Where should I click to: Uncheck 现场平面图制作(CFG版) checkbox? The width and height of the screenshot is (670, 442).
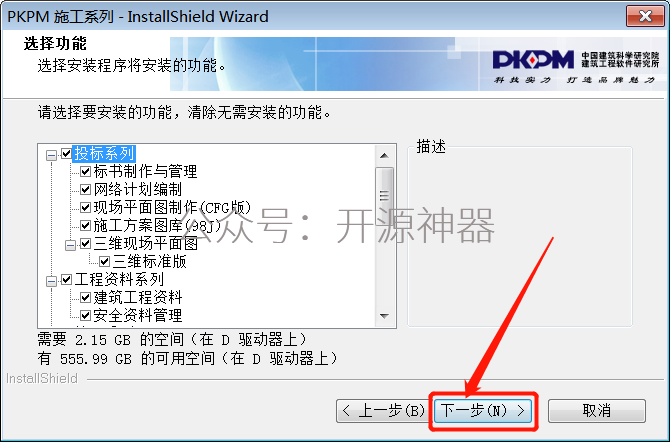point(85,207)
